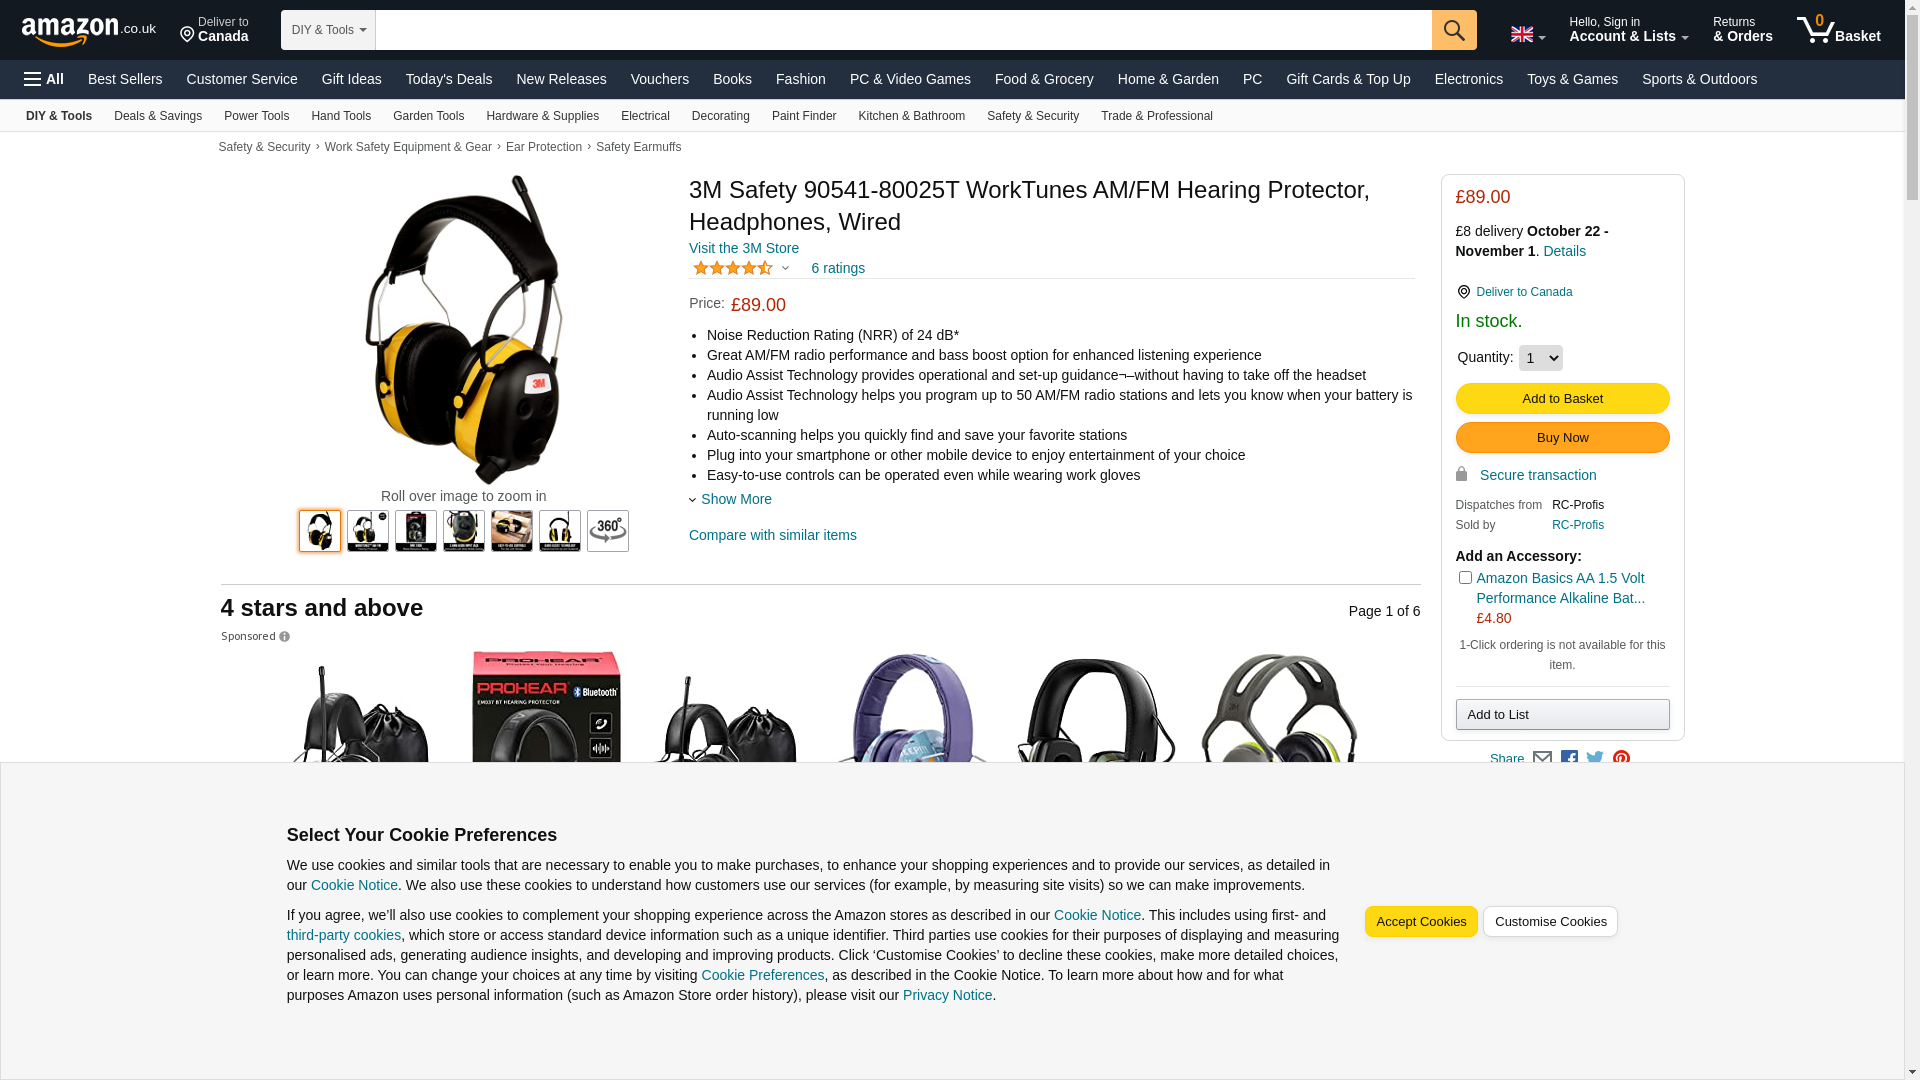Select Power Tools in the sub-navigation
This screenshot has width=1920, height=1080.
tap(256, 116)
